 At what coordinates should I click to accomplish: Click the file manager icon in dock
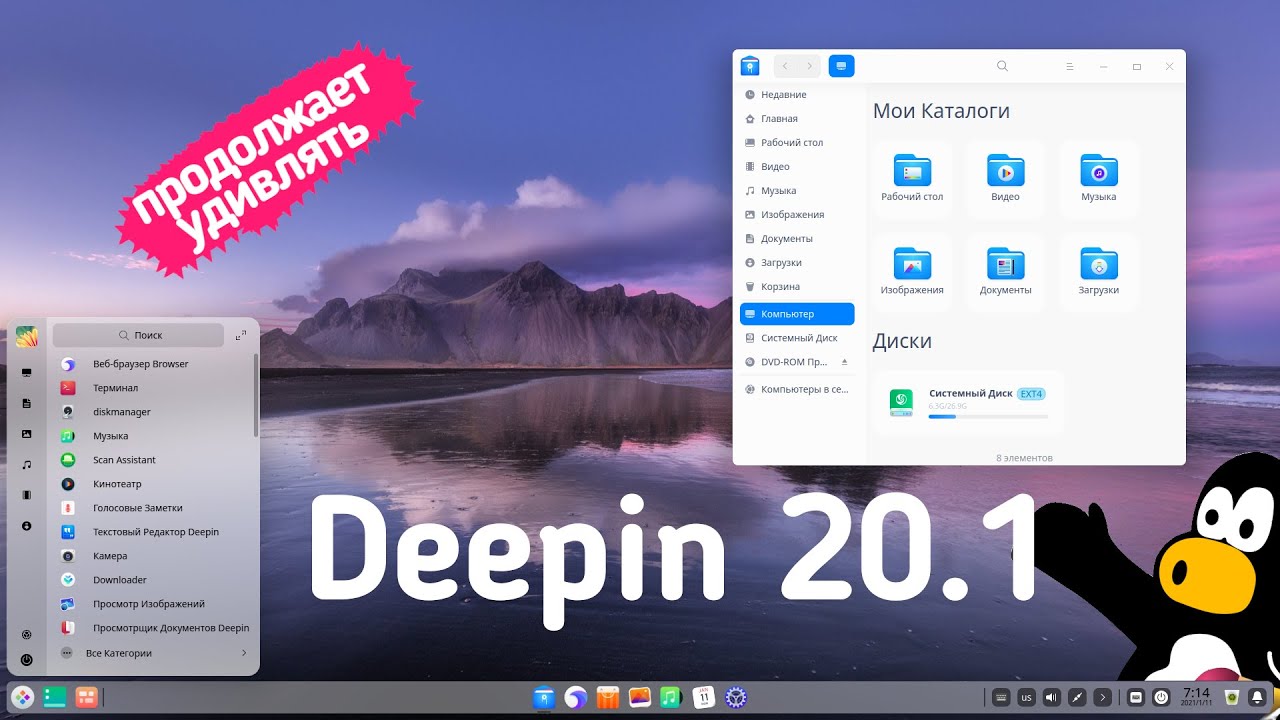click(x=543, y=697)
